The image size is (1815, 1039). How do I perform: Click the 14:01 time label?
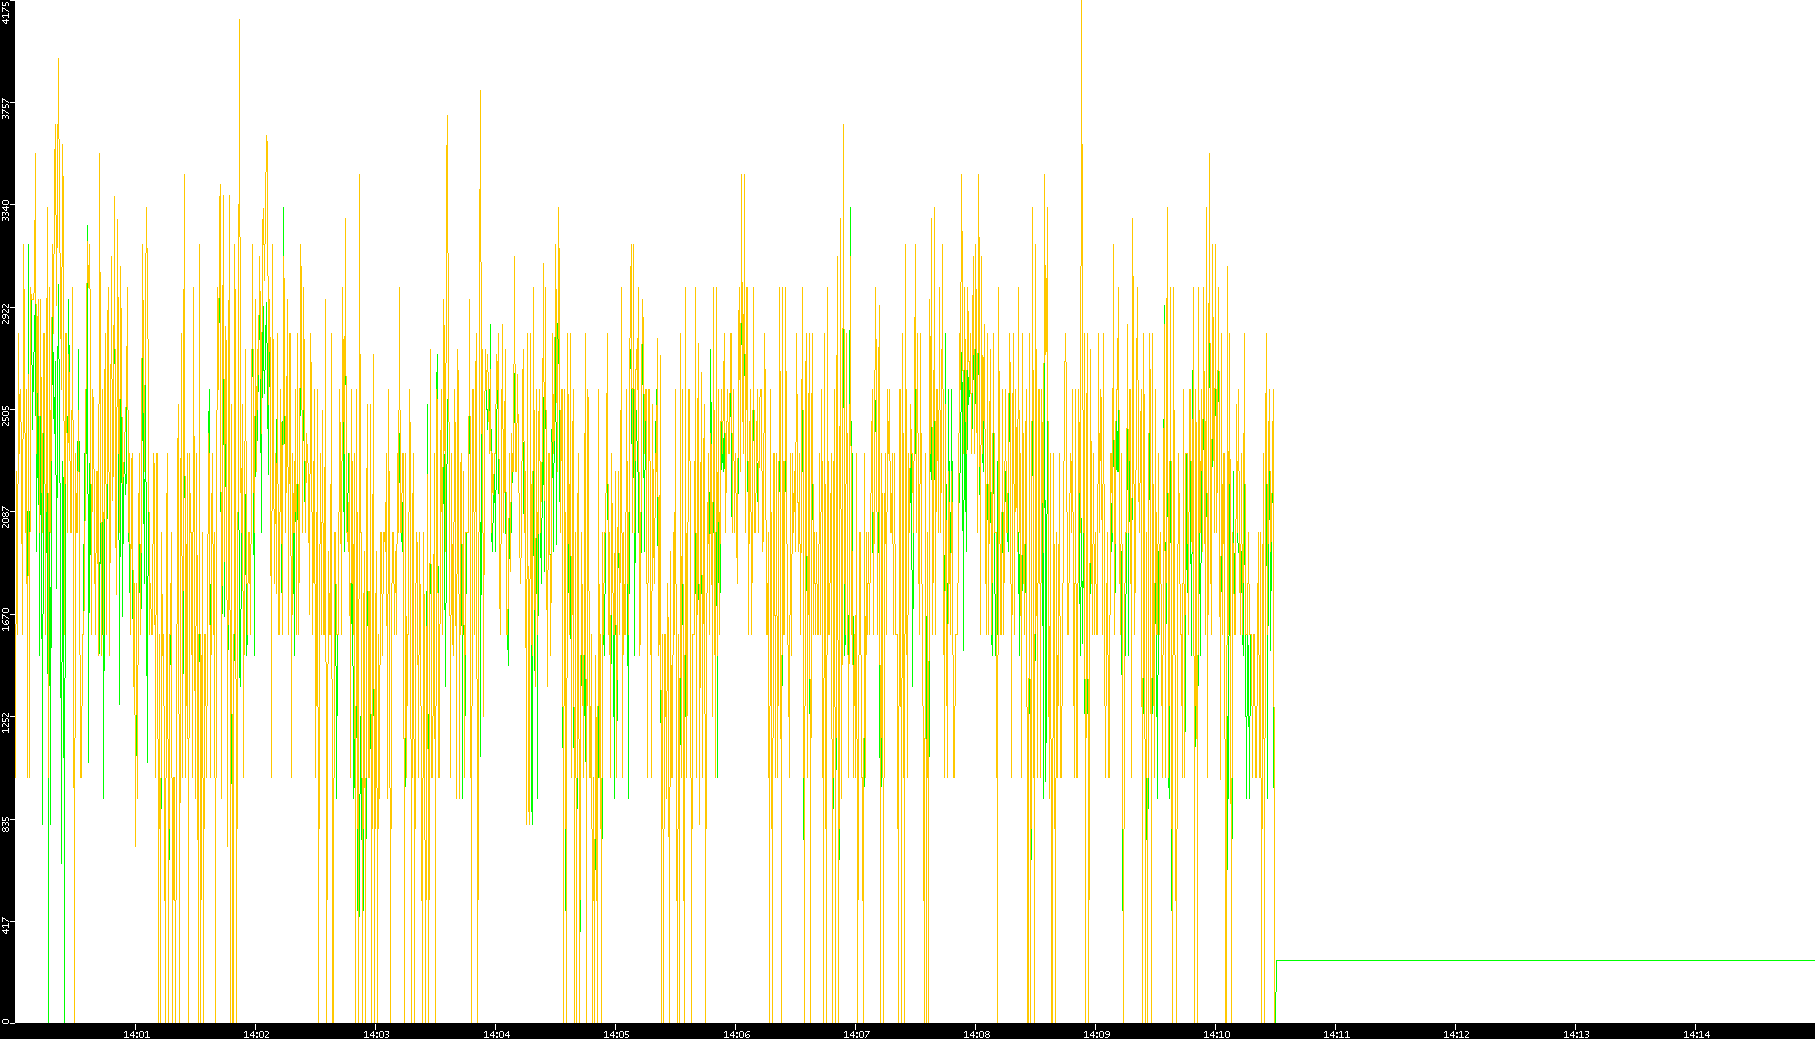coord(136,1033)
